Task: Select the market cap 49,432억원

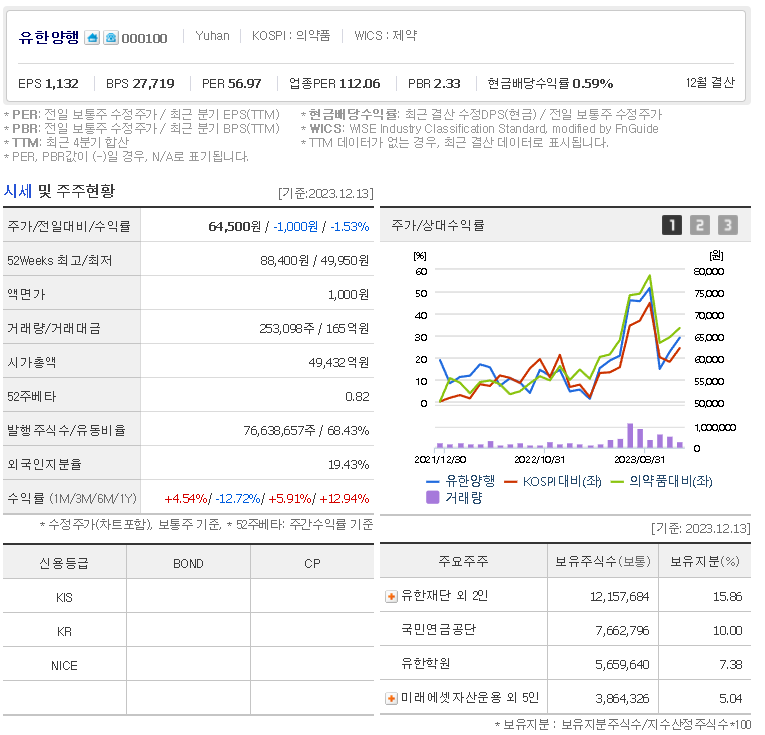Action: [x=339, y=363]
